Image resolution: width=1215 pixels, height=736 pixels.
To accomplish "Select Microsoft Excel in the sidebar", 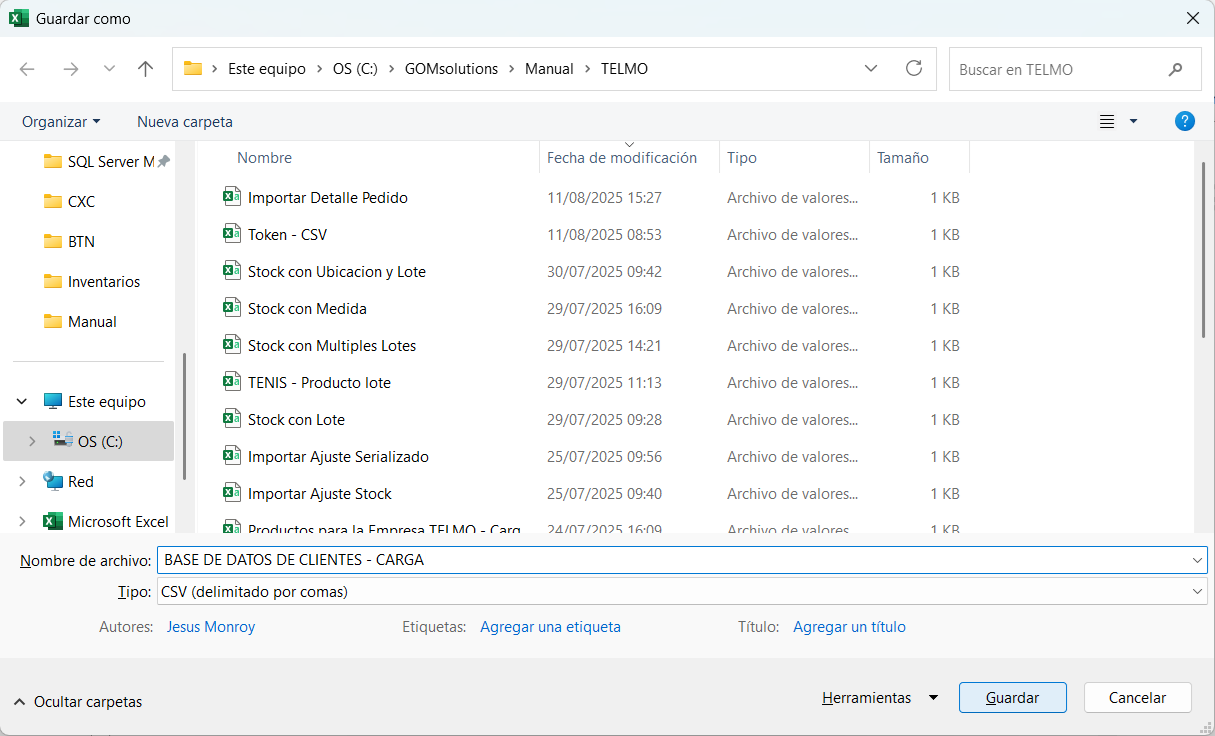I will tap(113, 521).
